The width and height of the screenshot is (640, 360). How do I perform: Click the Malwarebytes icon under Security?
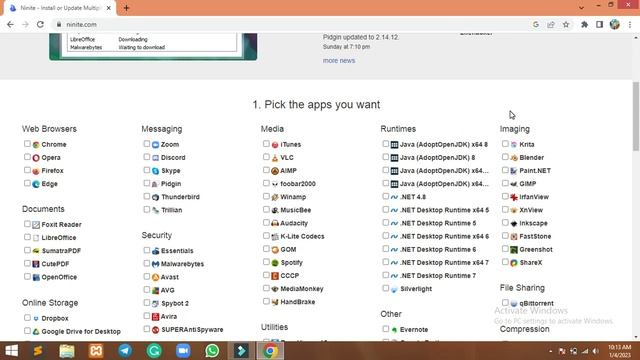click(x=156, y=264)
